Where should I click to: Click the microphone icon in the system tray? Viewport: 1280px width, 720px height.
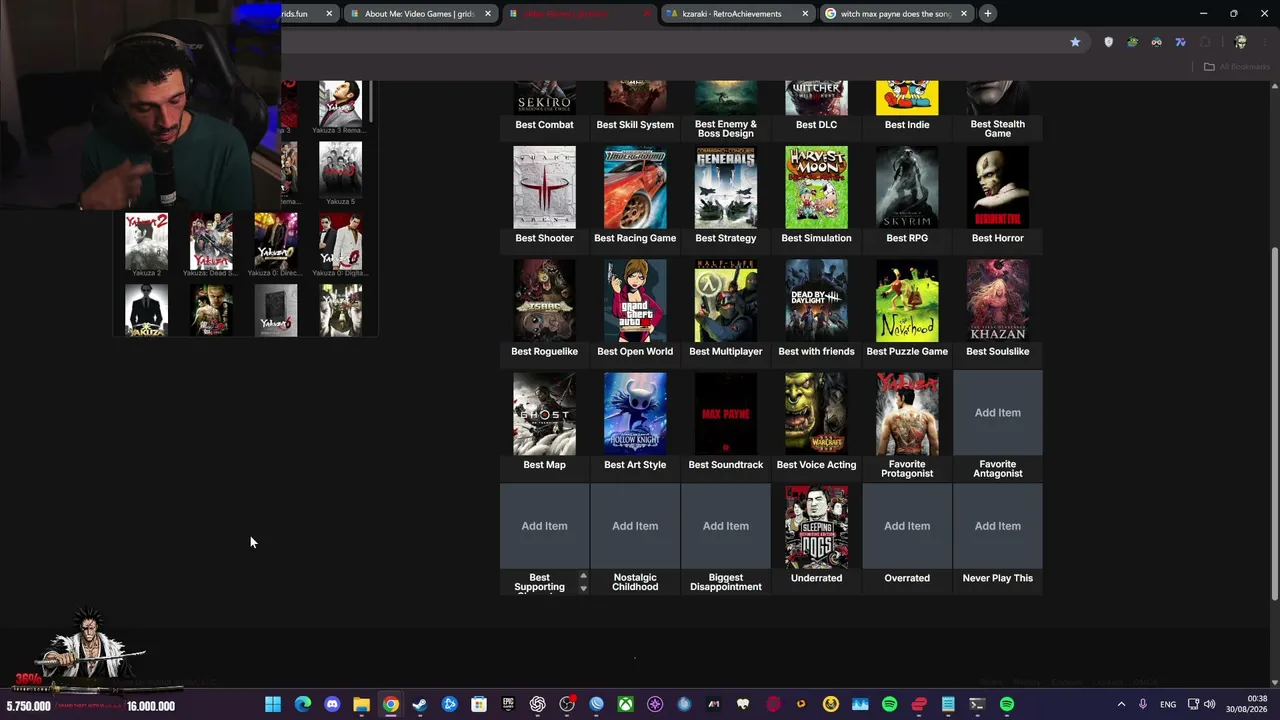coord(1143,705)
